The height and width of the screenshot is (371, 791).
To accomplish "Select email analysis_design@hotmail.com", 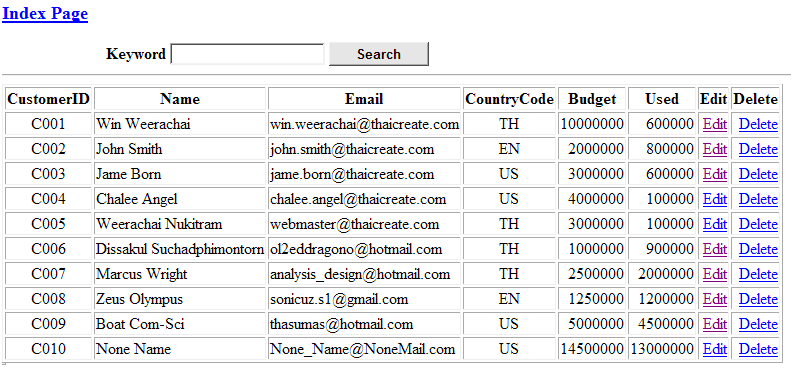I will [360, 274].
